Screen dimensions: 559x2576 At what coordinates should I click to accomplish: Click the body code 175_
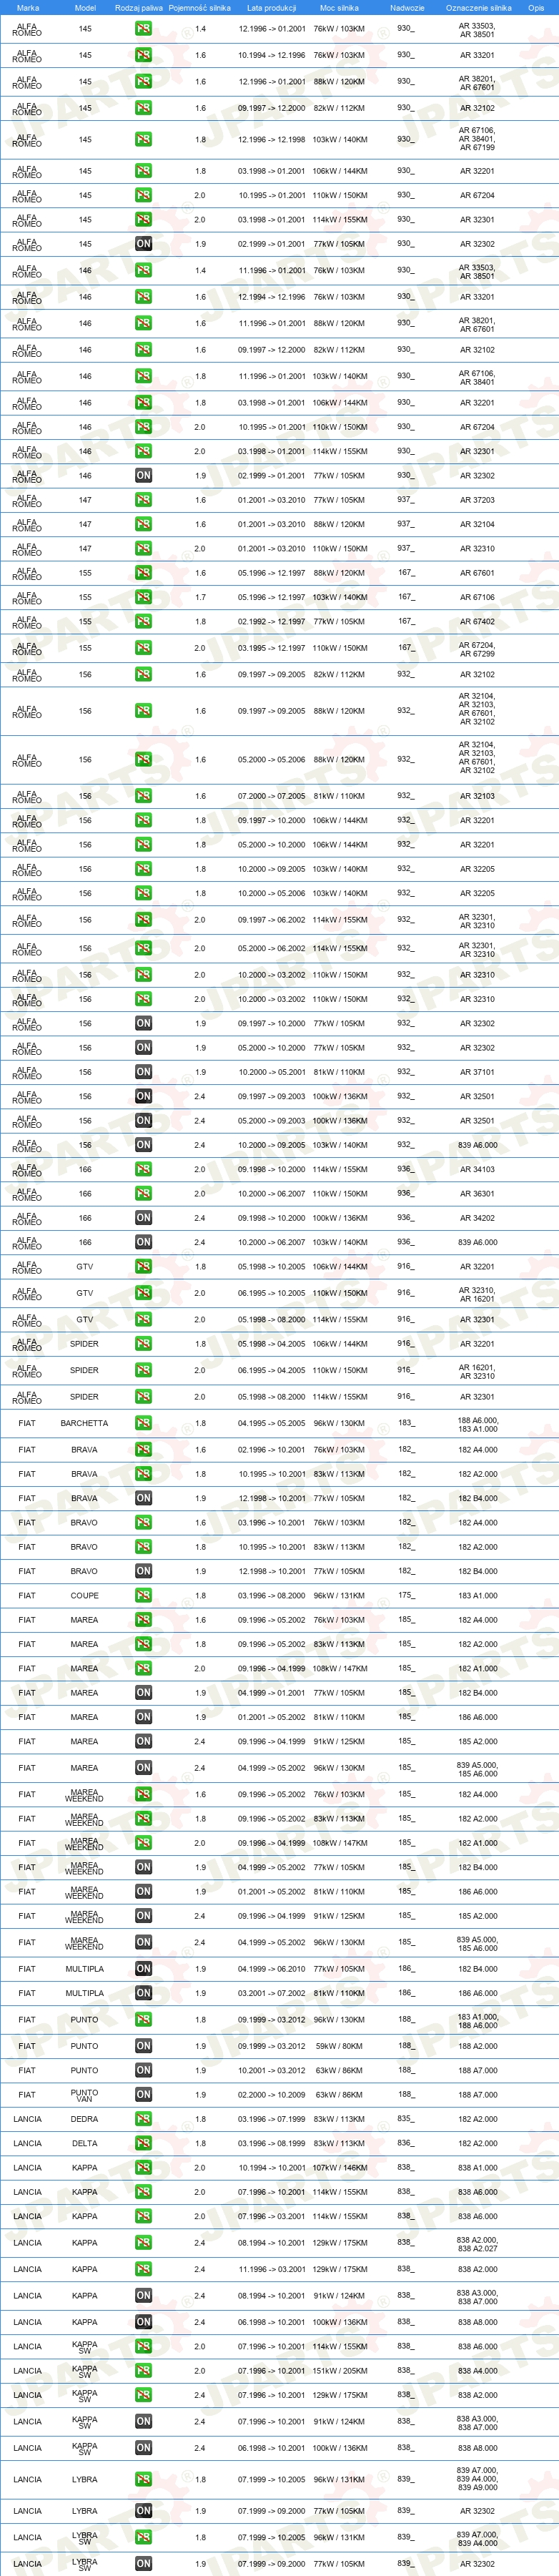[x=405, y=1596]
